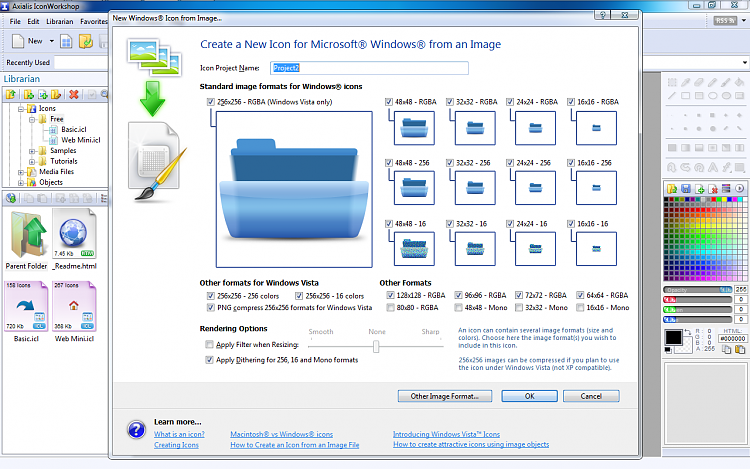This screenshot has width=750, height=469.
Task: Click the remove color icon with red X
Action: coord(713,188)
